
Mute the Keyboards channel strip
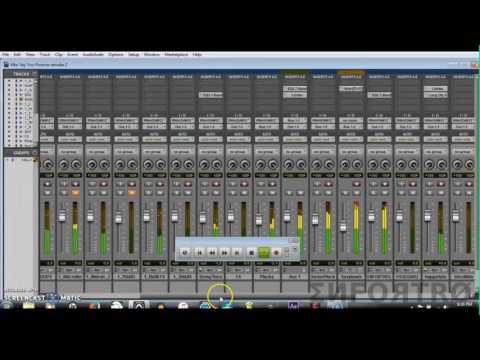point(357,193)
